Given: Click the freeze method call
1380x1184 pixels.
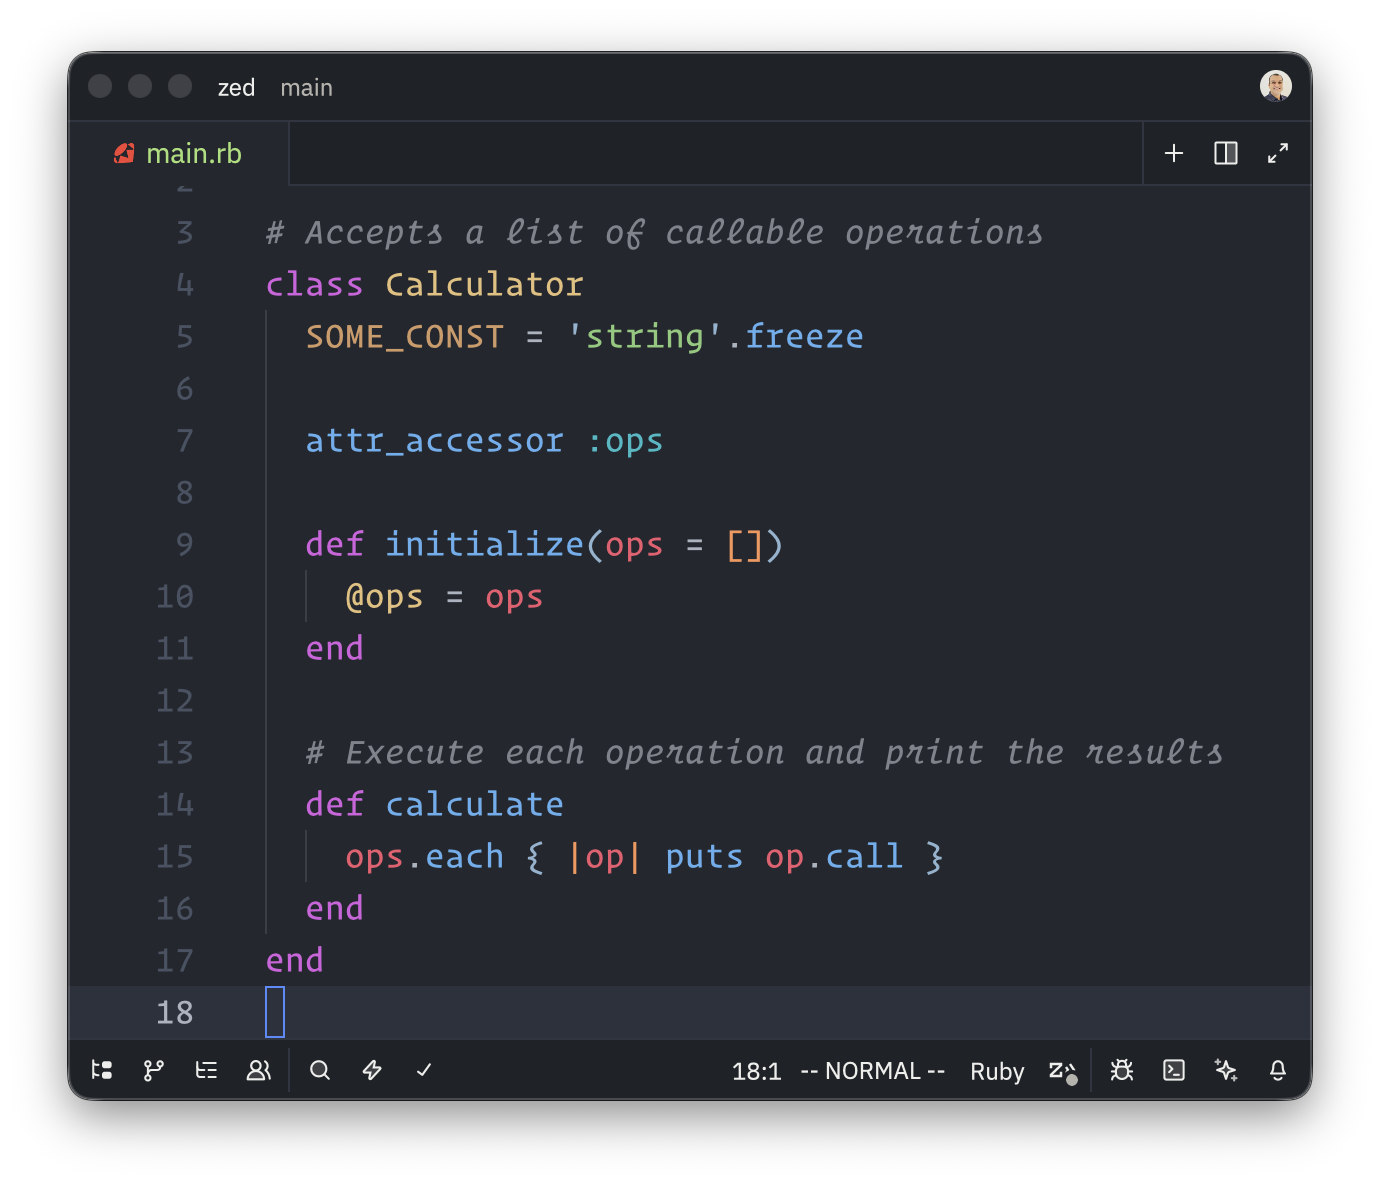Looking at the screenshot, I should pos(804,336).
